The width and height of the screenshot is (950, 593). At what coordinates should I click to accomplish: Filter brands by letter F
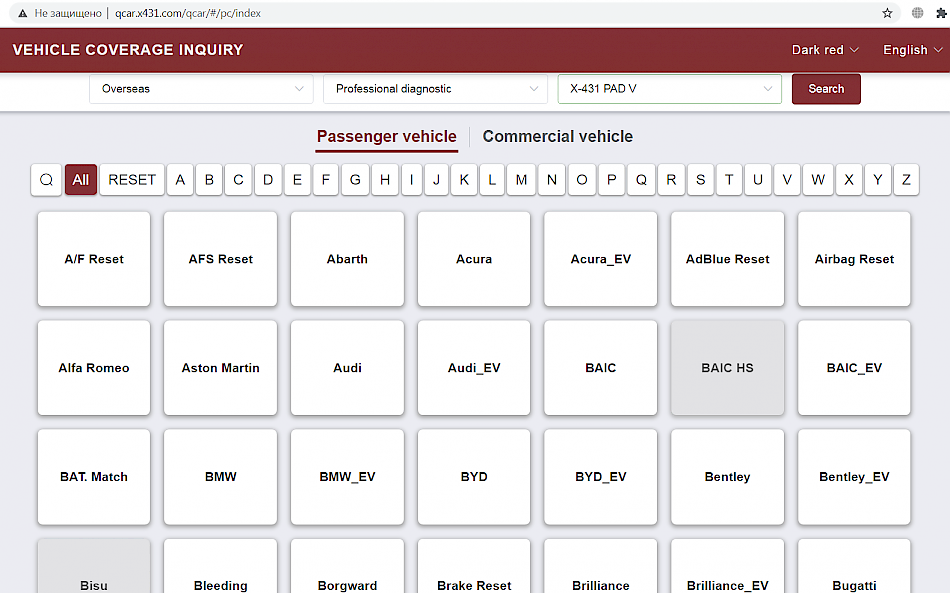tap(325, 180)
